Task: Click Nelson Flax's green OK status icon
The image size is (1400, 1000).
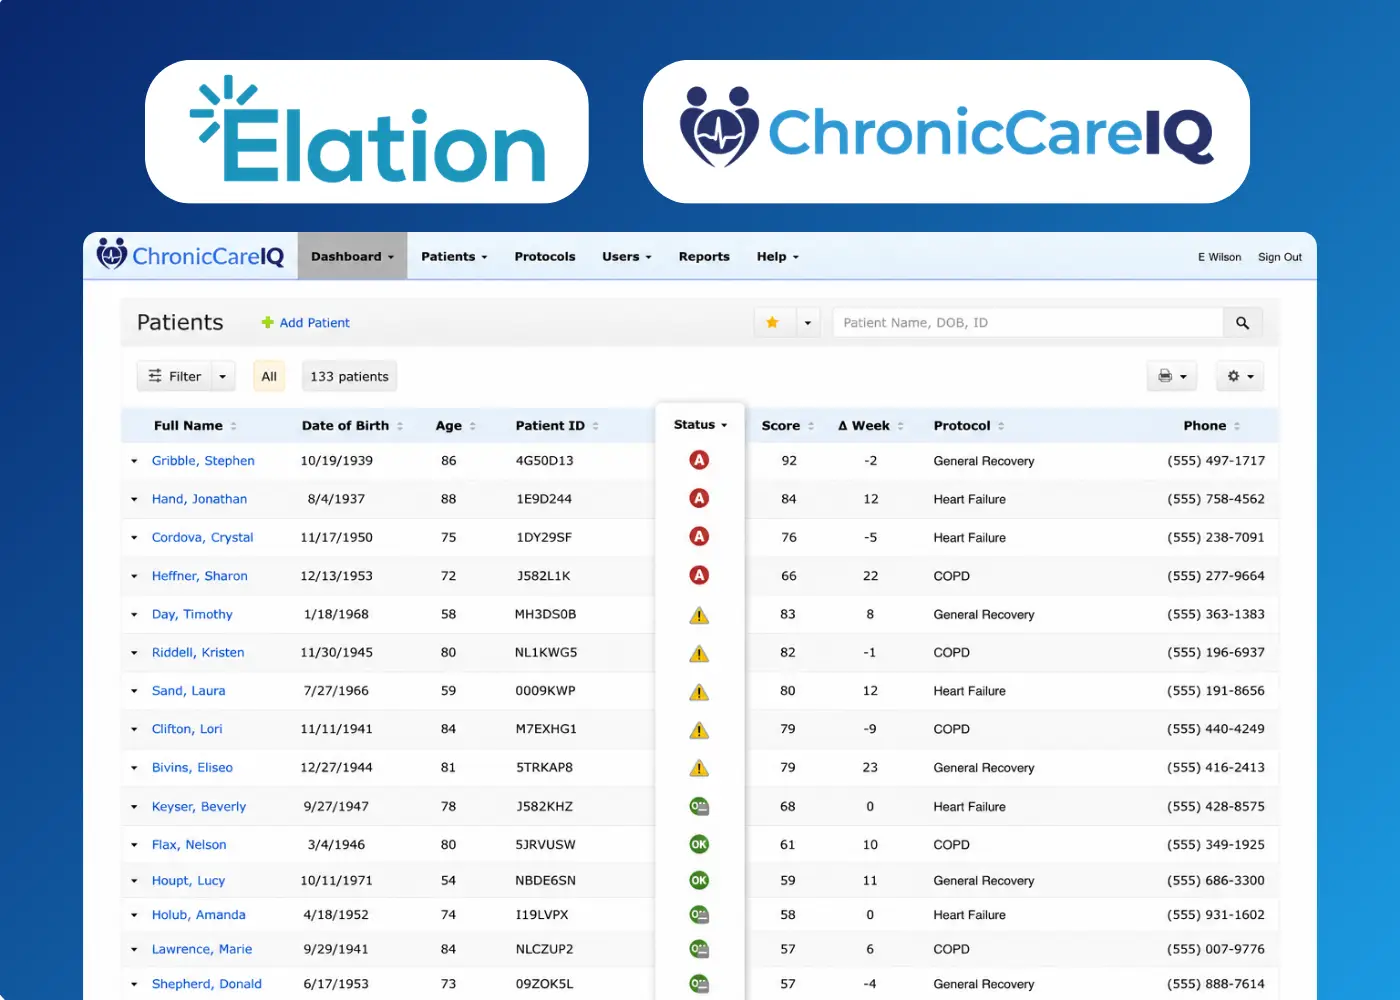Action: pyautogui.click(x=699, y=844)
